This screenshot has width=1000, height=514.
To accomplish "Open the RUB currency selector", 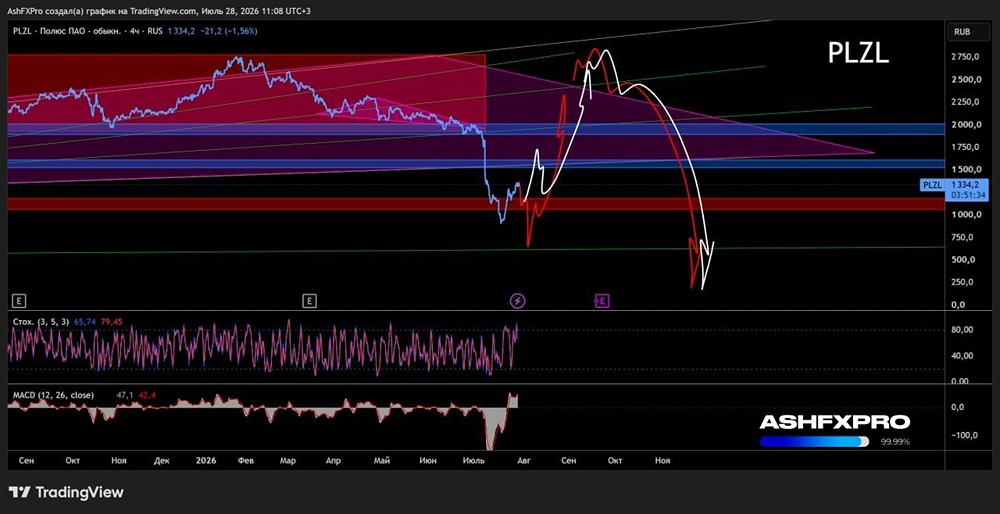I will (x=962, y=31).
